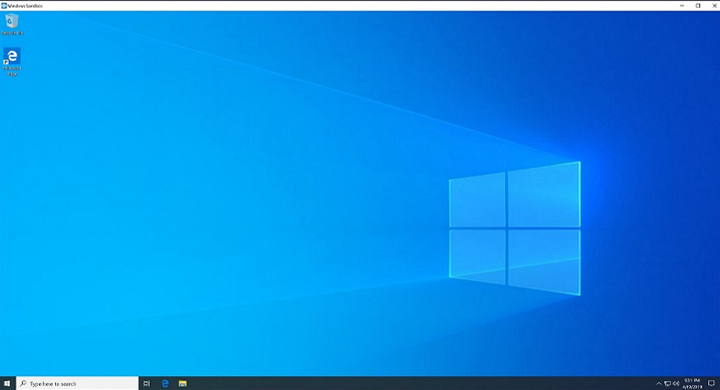Click the 'Type here to search' box
This screenshot has height=390, width=720.
point(77,383)
